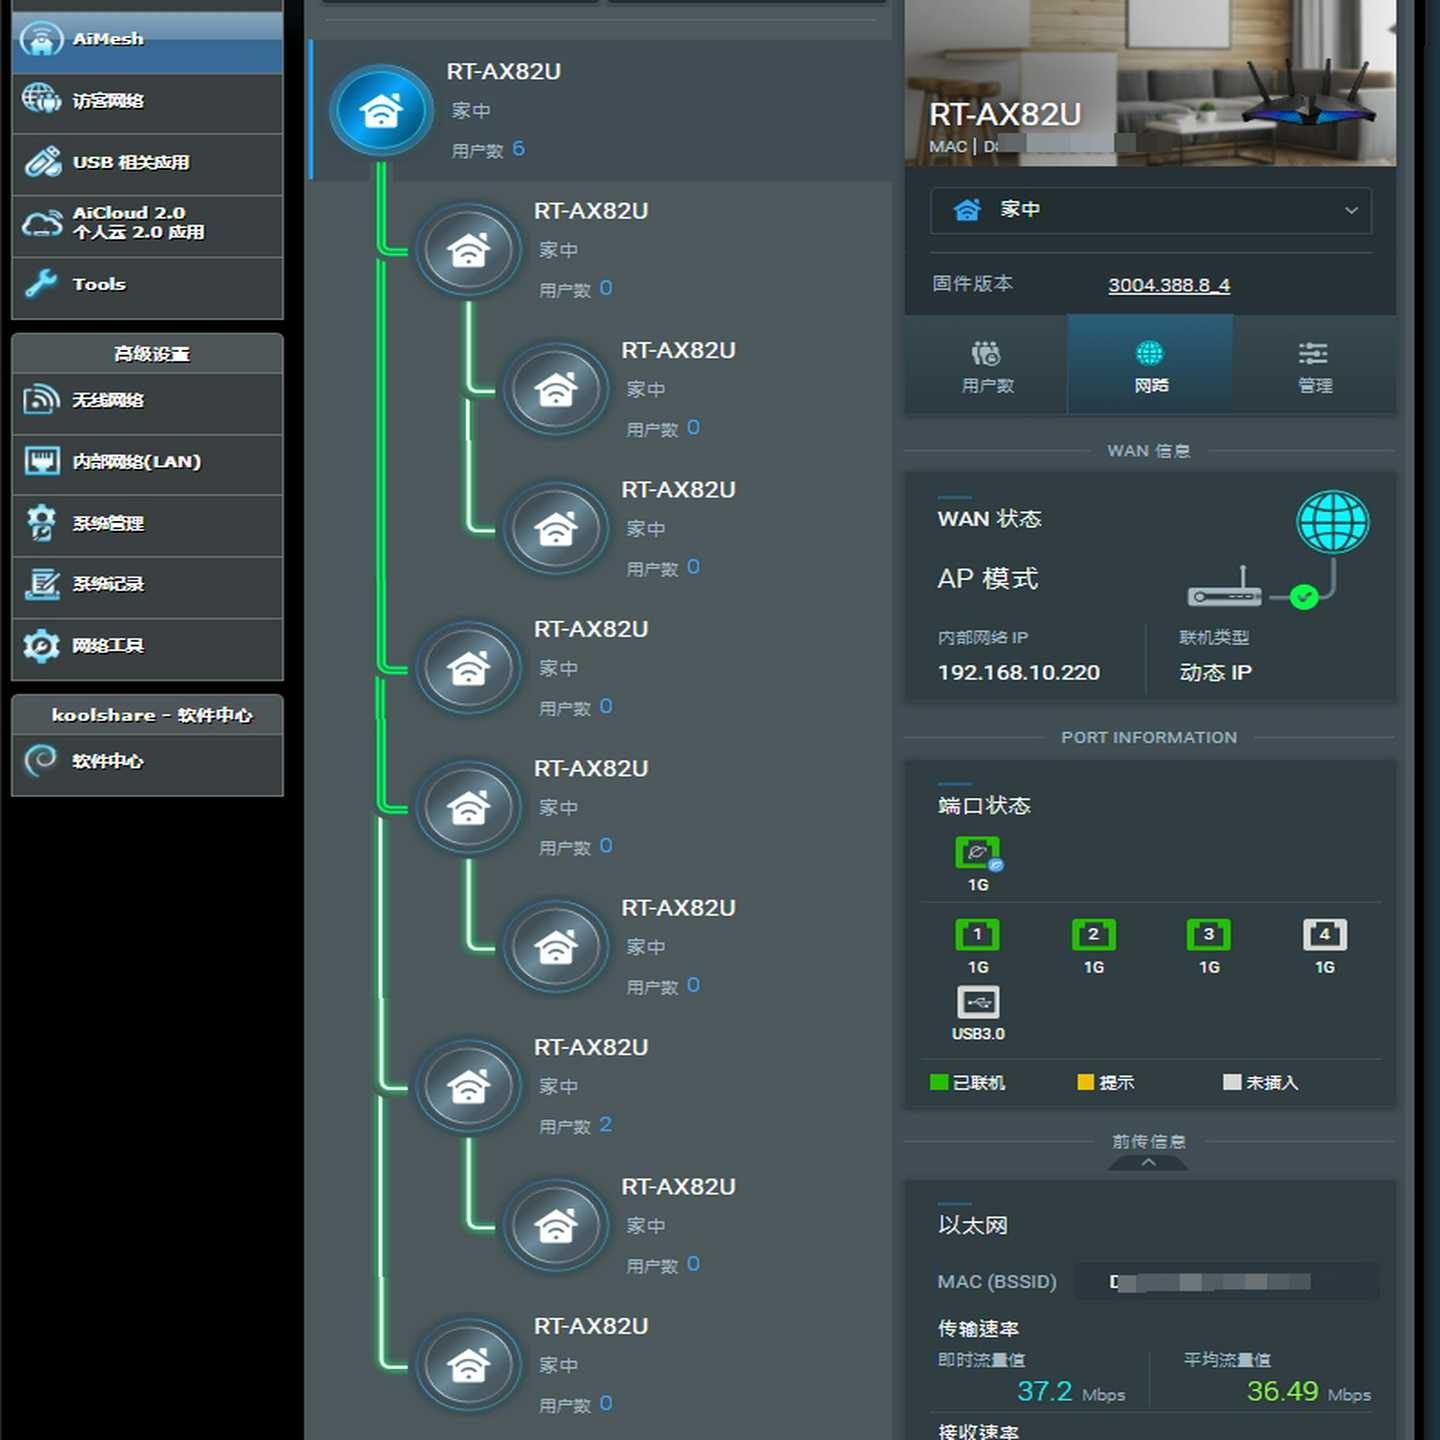Screen dimensions: 1440x1440
Task: Click the green 已联机 legend swatch
Action: click(x=938, y=1082)
